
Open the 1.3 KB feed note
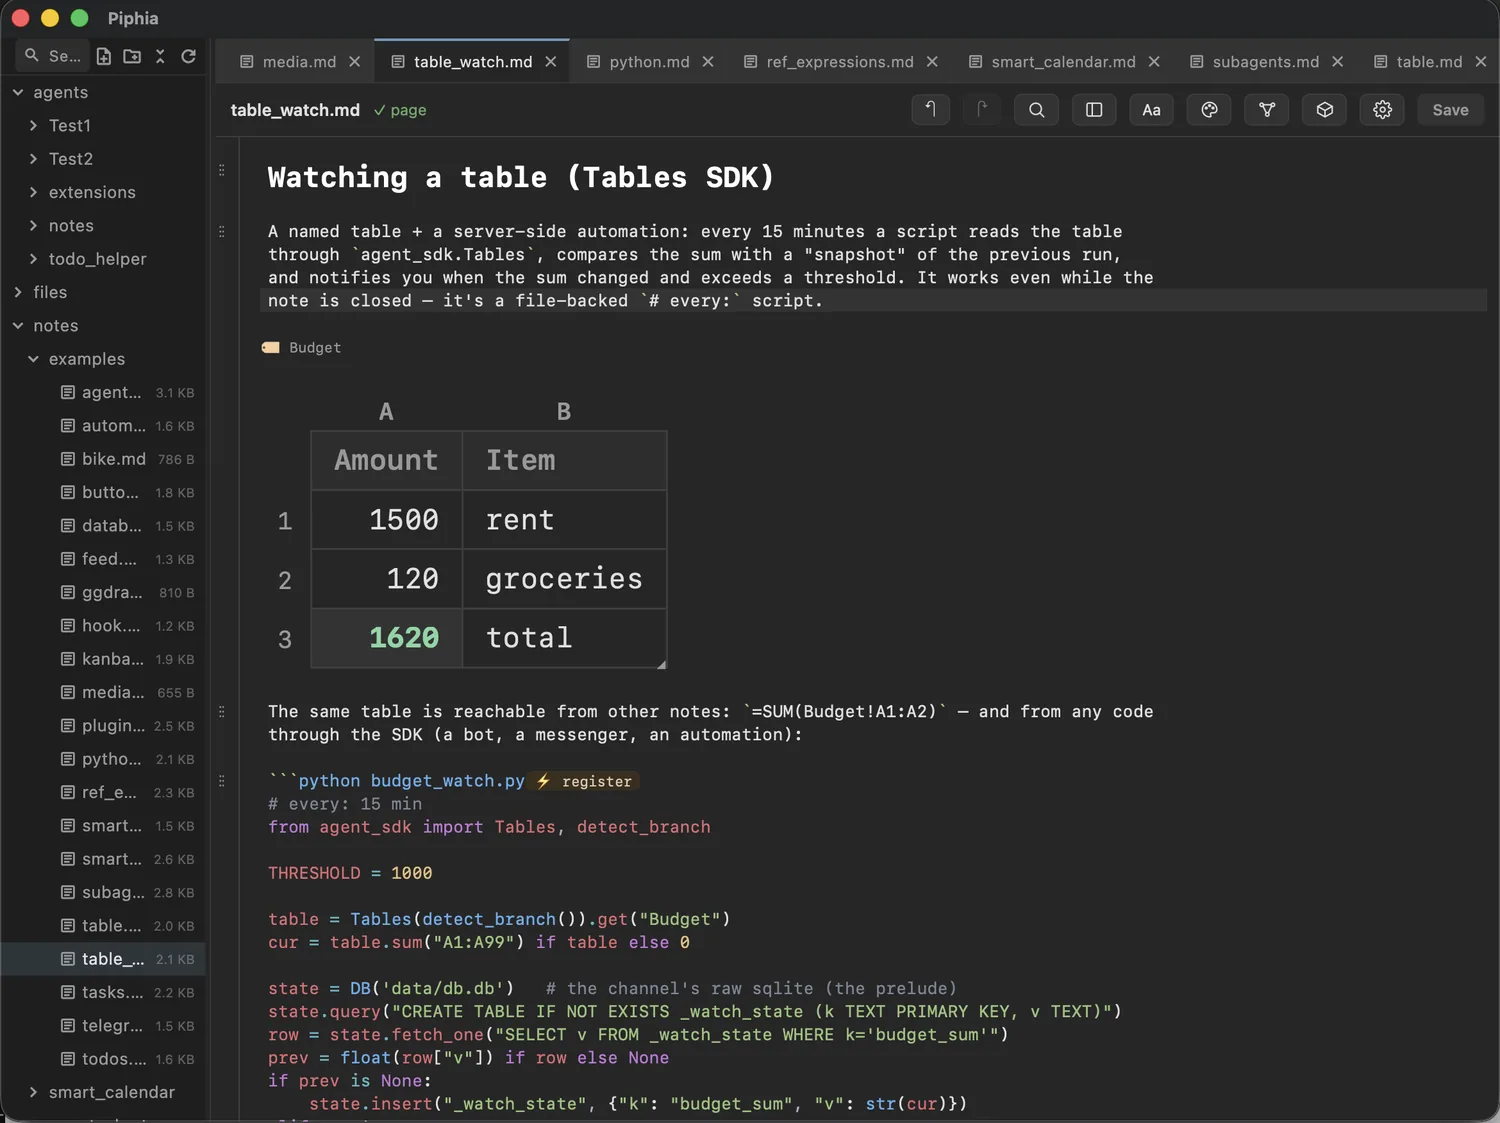click(104, 559)
